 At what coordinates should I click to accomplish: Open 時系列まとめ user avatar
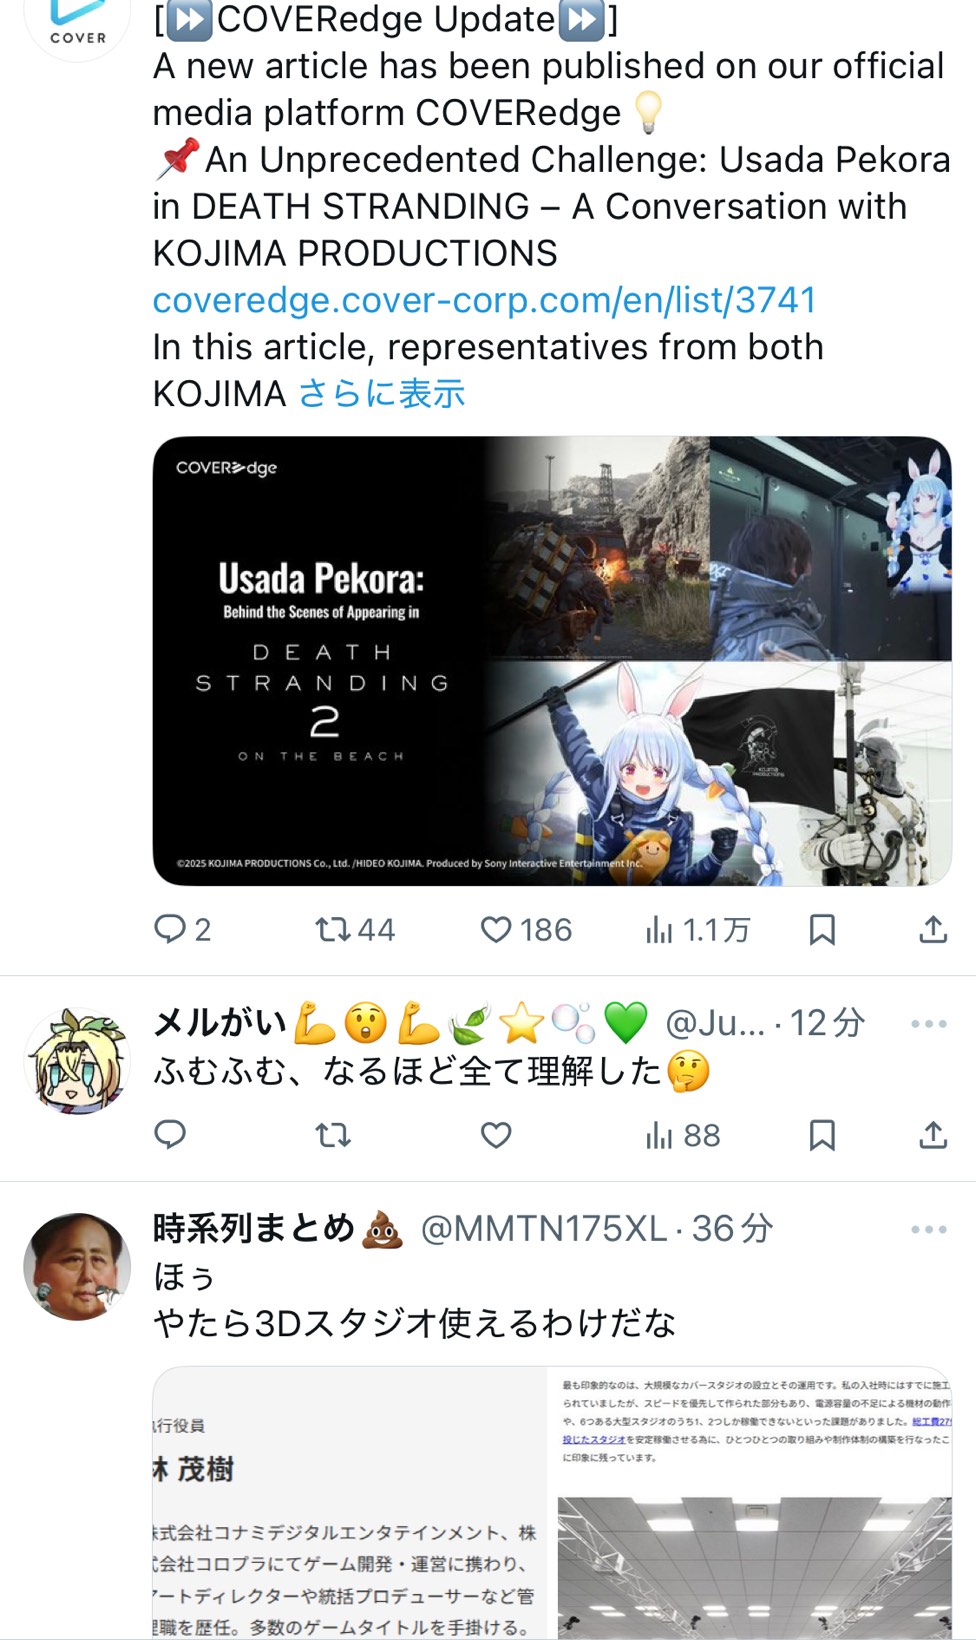[x=78, y=1266]
